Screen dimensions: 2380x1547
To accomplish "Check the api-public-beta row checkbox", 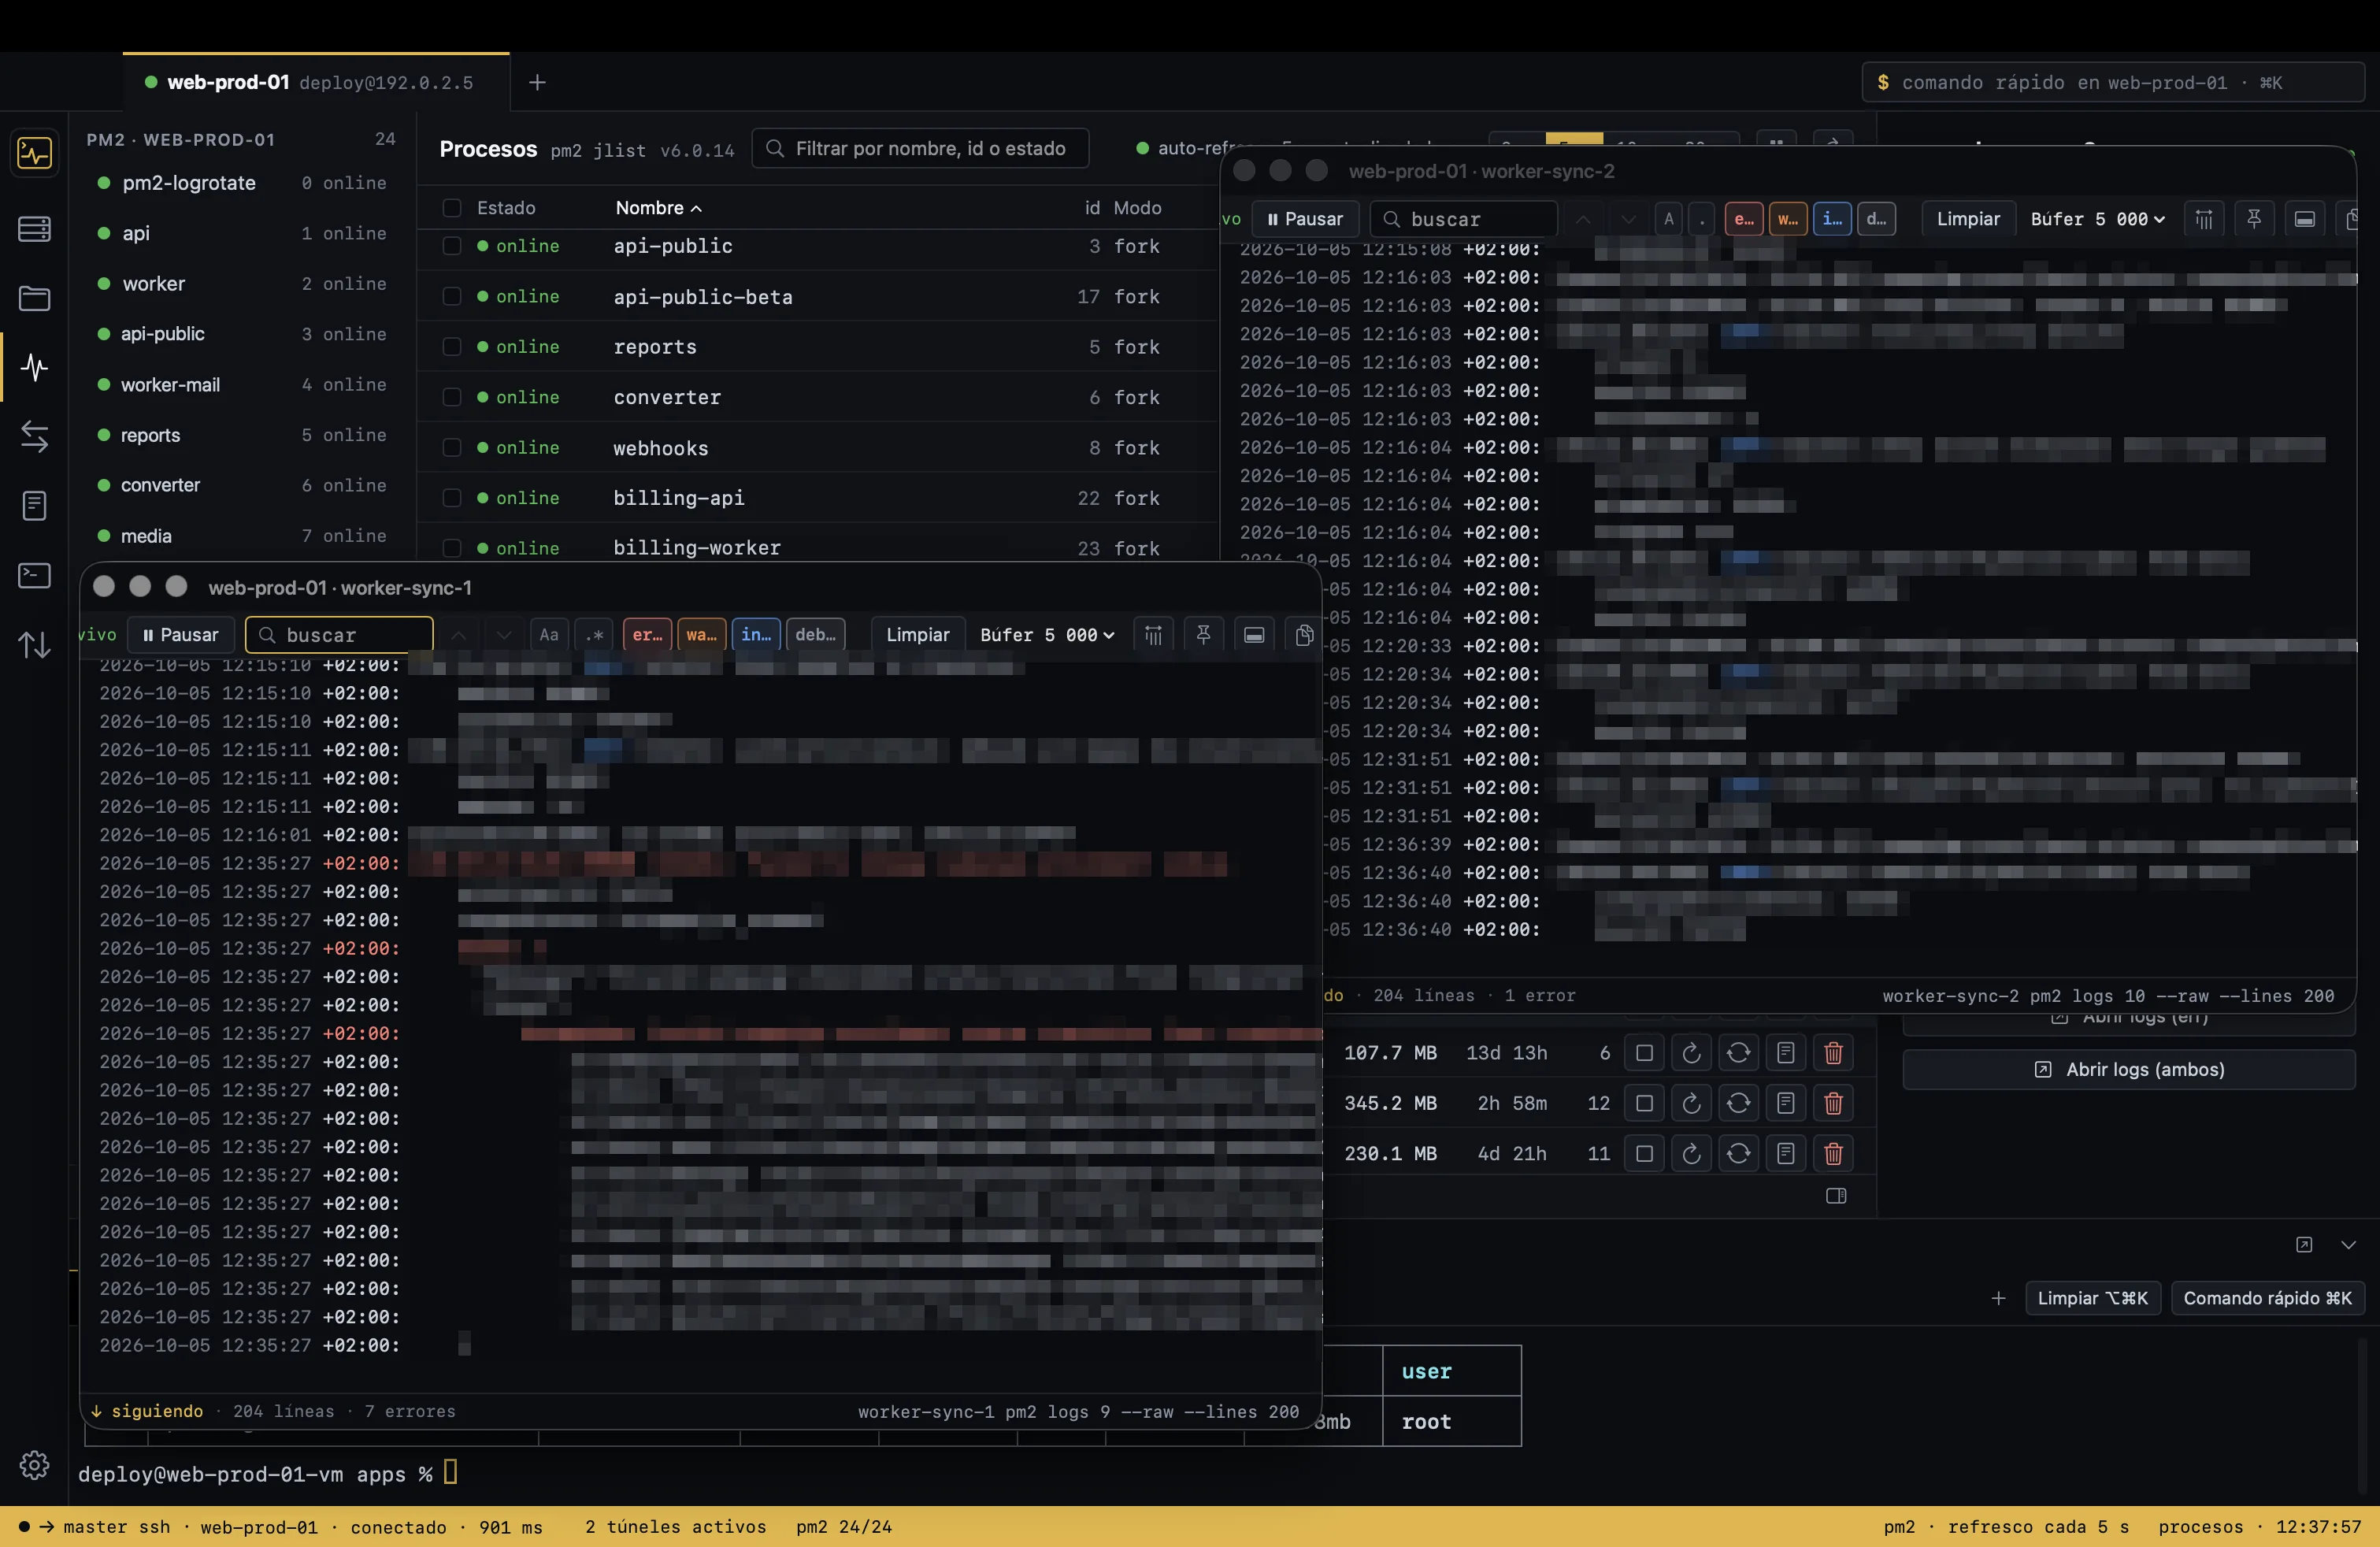I will click(452, 296).
